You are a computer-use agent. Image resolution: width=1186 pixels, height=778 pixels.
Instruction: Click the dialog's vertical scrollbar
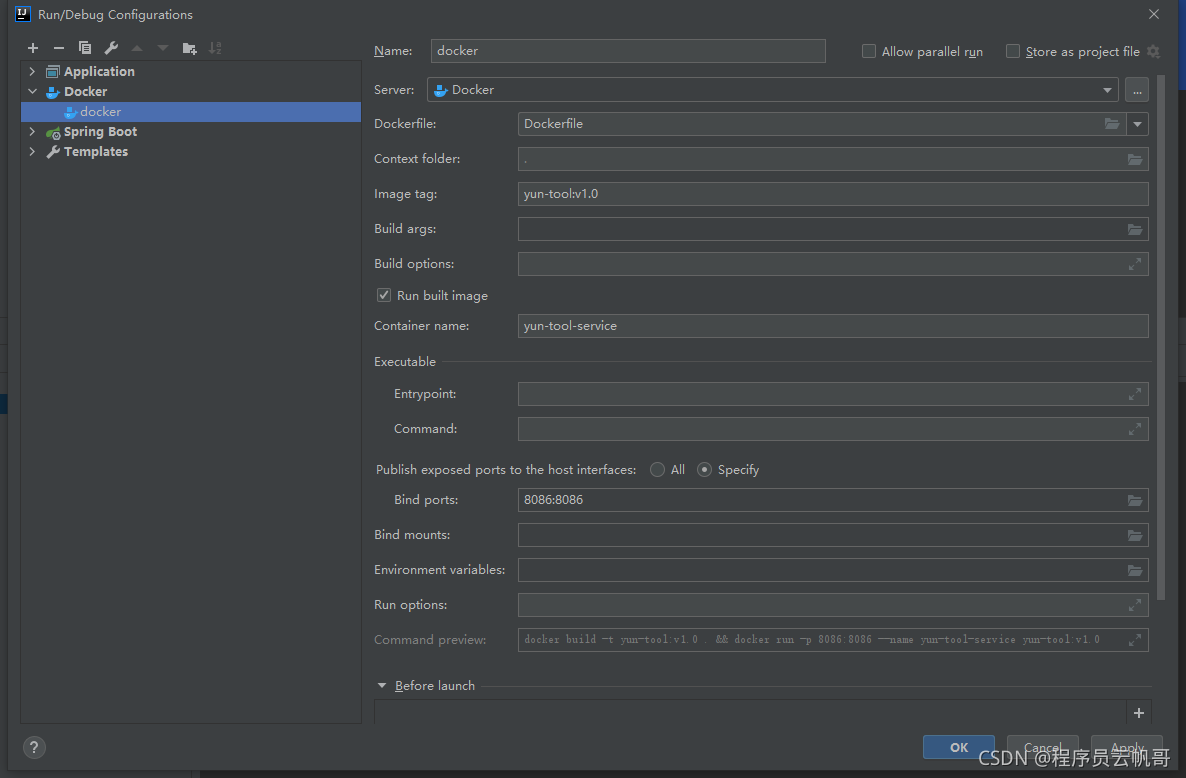[1161, 336]
